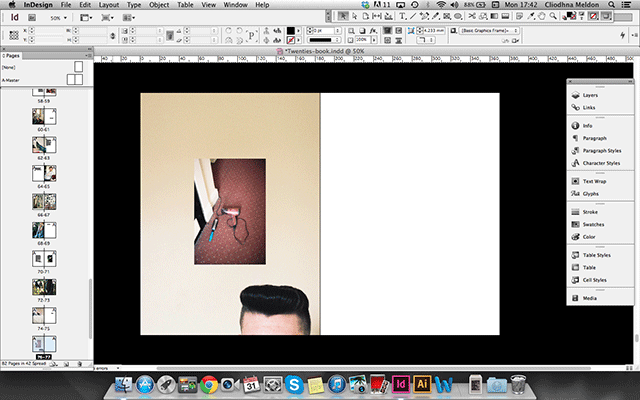640x400 pixels.
Task: Open the Arrange Documents dropdown
Action: click(x=129, y=18)
